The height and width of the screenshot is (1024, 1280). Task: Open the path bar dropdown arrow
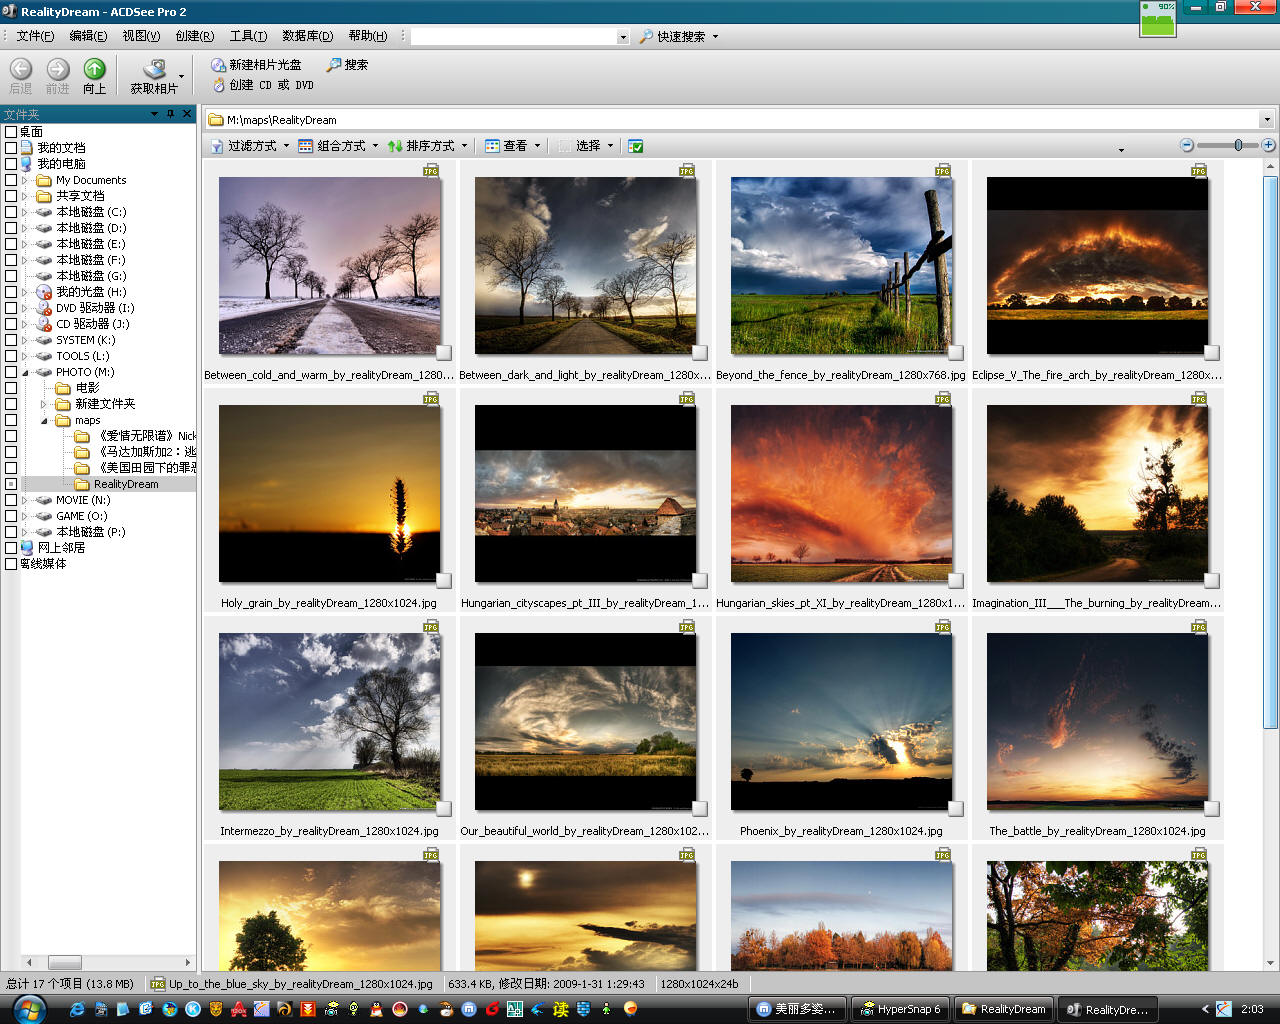[x=1267, y=120]
